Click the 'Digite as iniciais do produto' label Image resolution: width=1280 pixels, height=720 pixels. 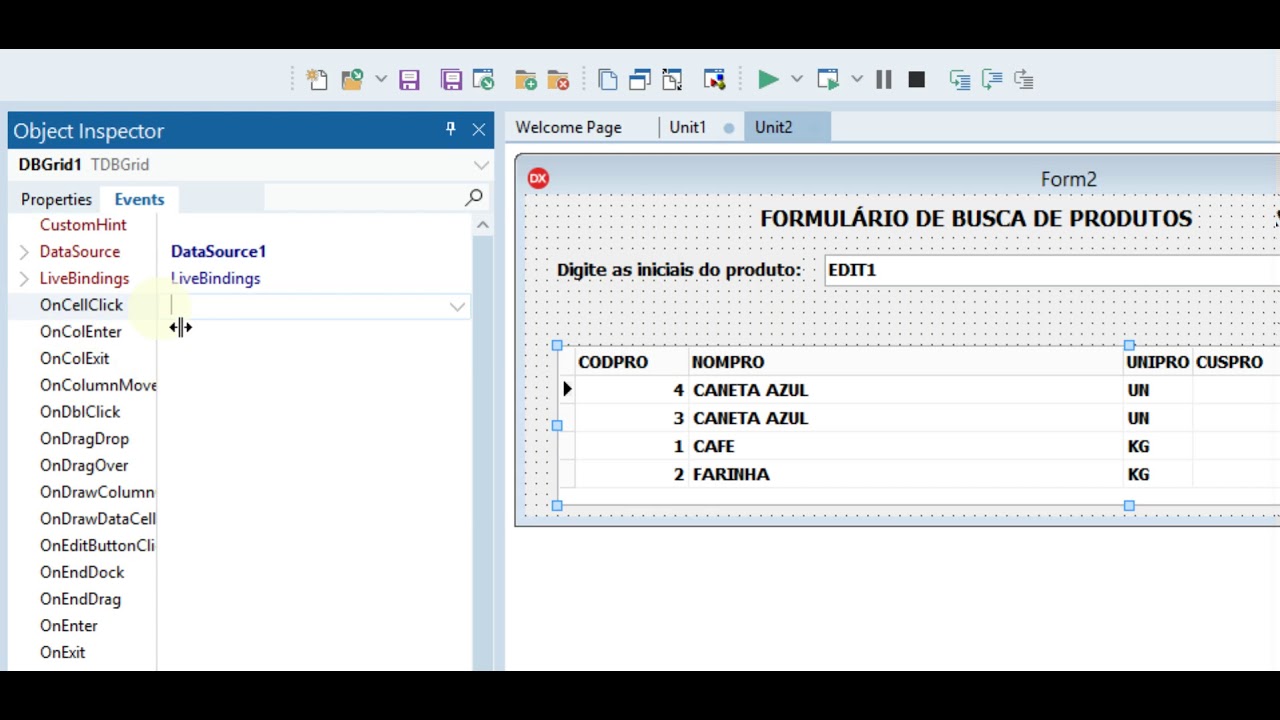679,270
